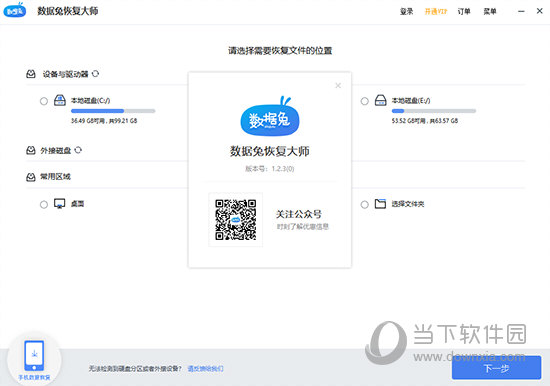The height and width of the screenshot is (386, 550).
Task: Open the 订单 orders menu
Action: coord(464,12)
